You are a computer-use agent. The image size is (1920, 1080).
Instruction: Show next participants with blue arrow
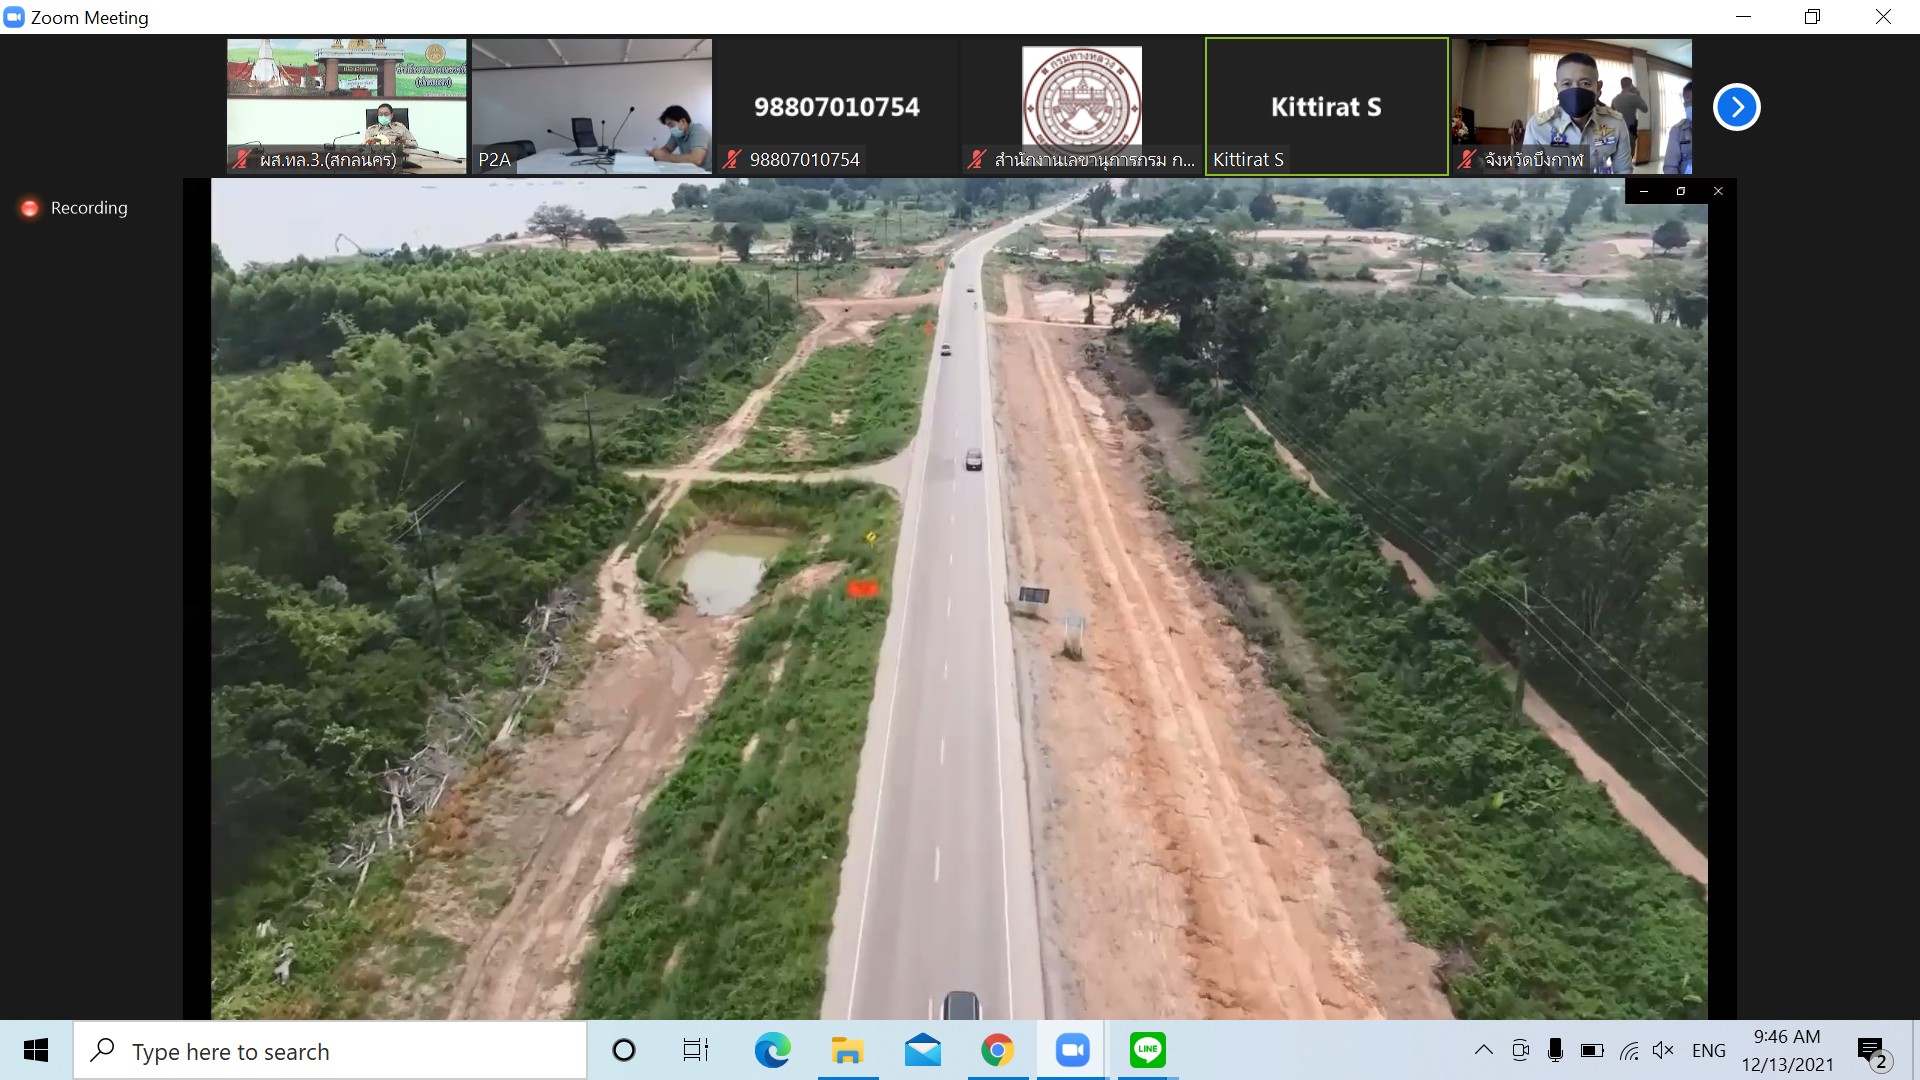[x=1737, y=107]
